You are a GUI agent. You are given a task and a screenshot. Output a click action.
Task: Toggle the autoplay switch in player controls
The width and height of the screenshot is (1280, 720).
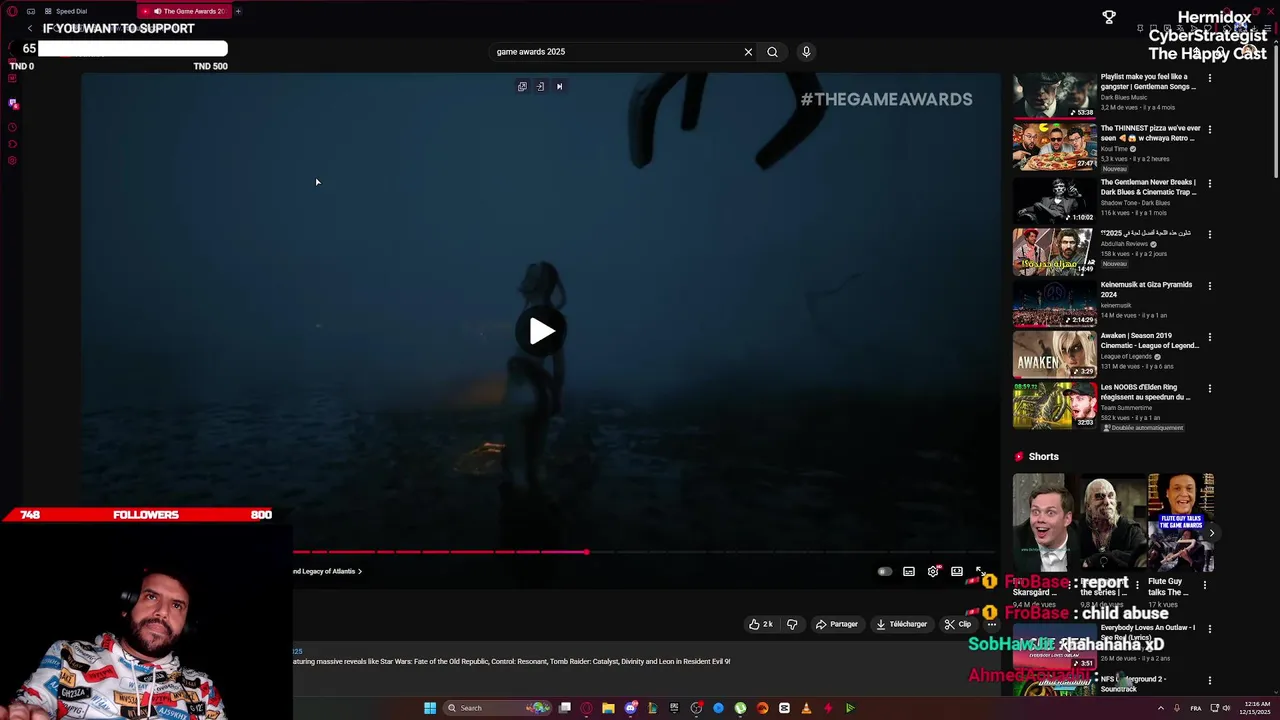884,572
